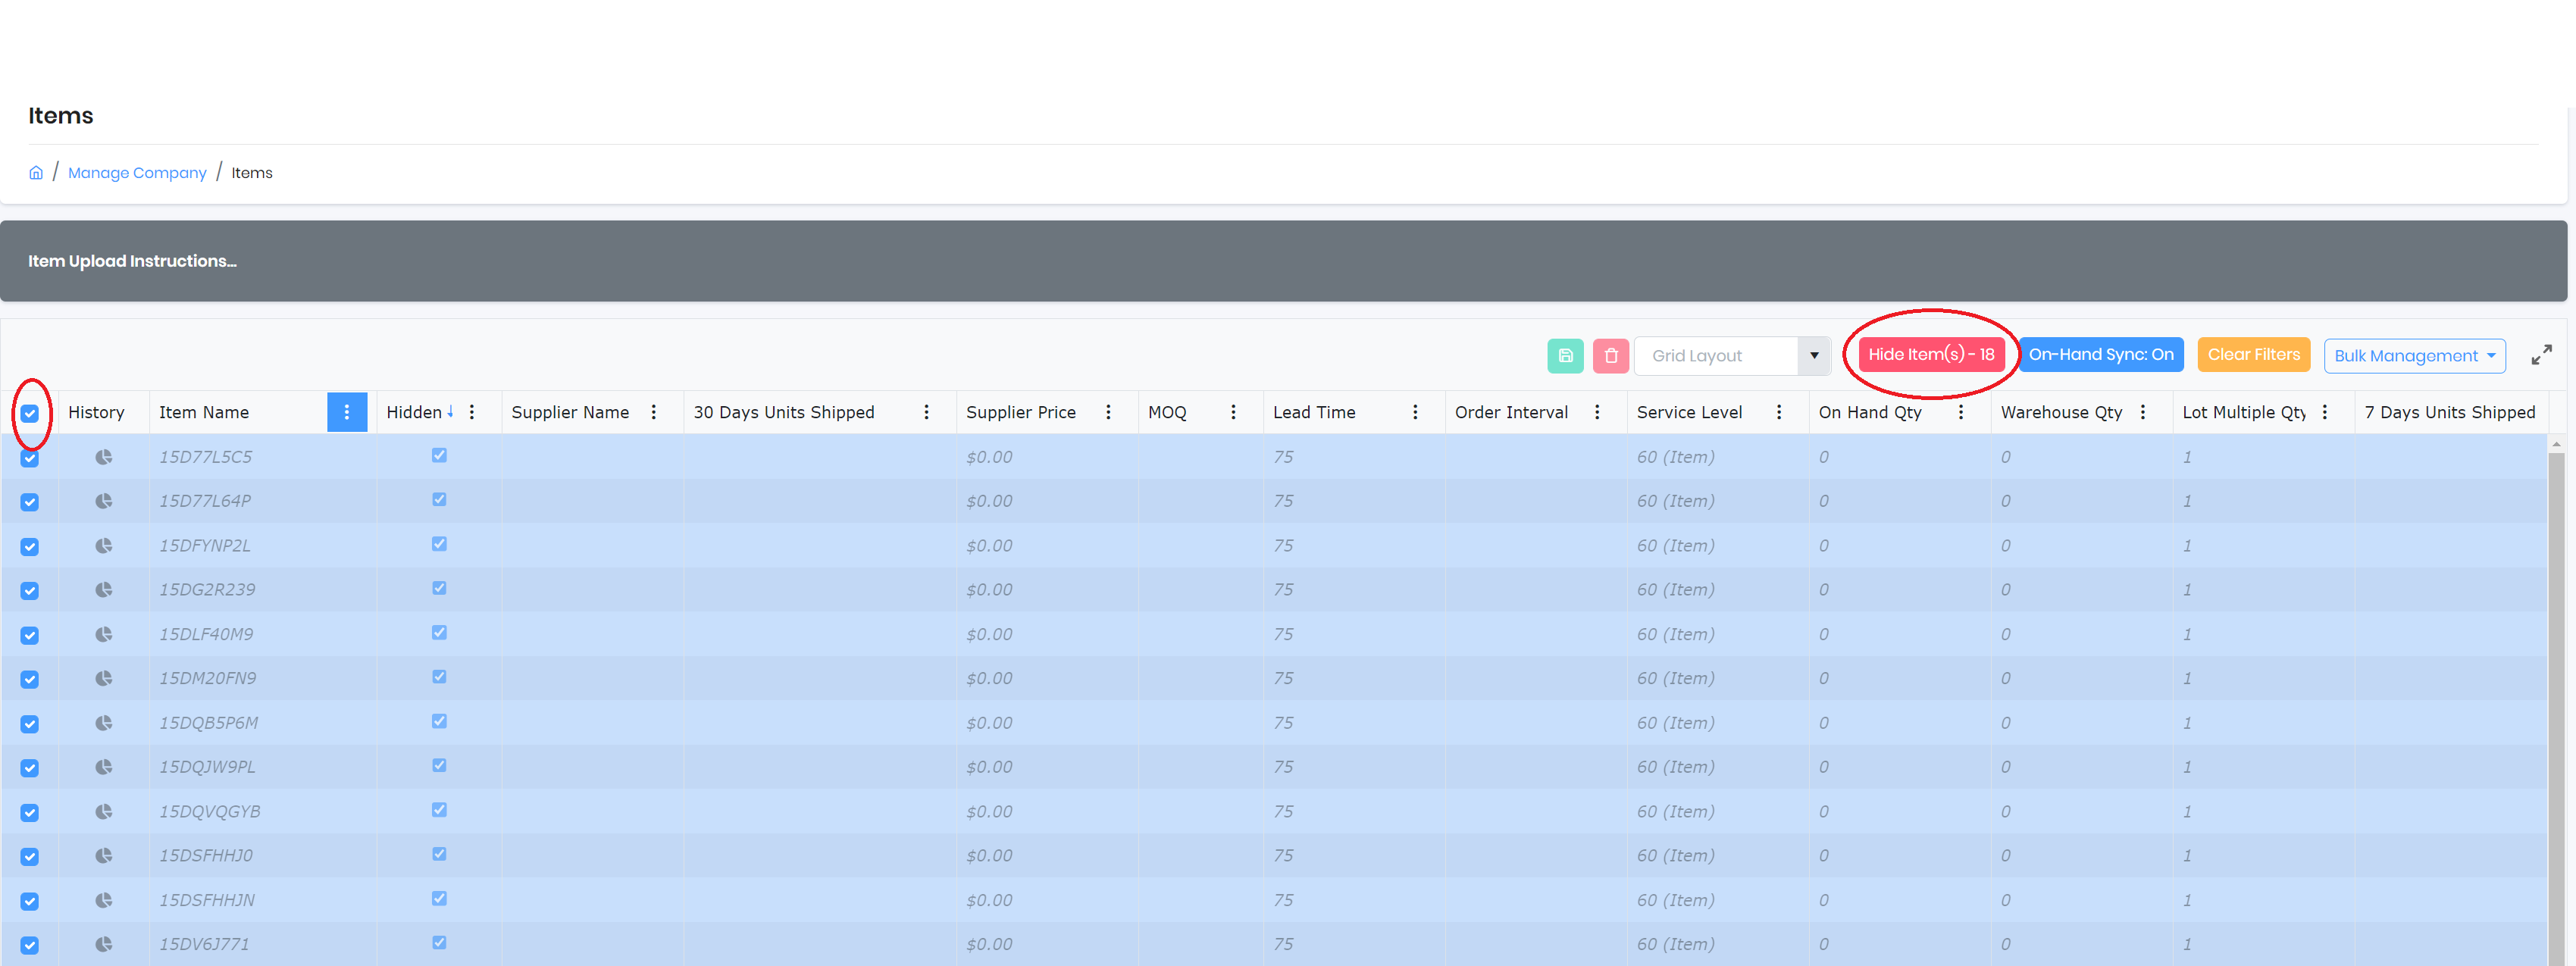
Task: Sort by Hidden column header
Action: point(414,412)
